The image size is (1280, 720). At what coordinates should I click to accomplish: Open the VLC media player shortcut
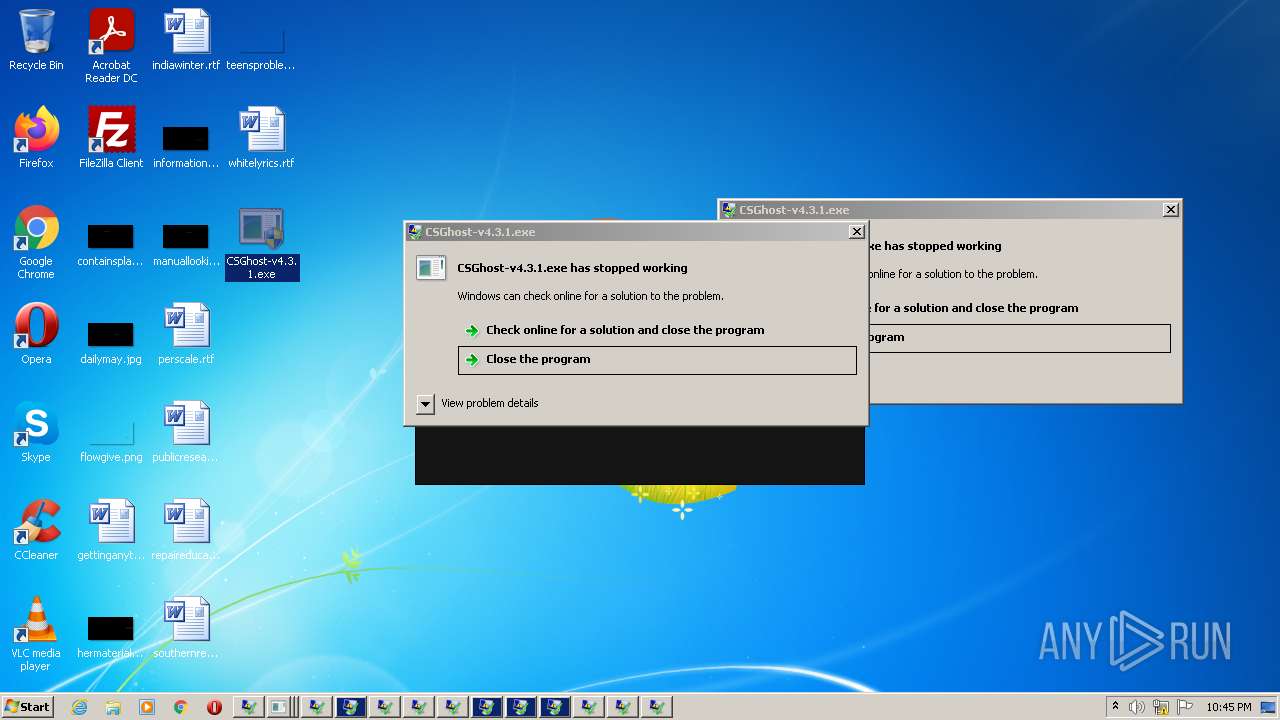tap(36, 634)
